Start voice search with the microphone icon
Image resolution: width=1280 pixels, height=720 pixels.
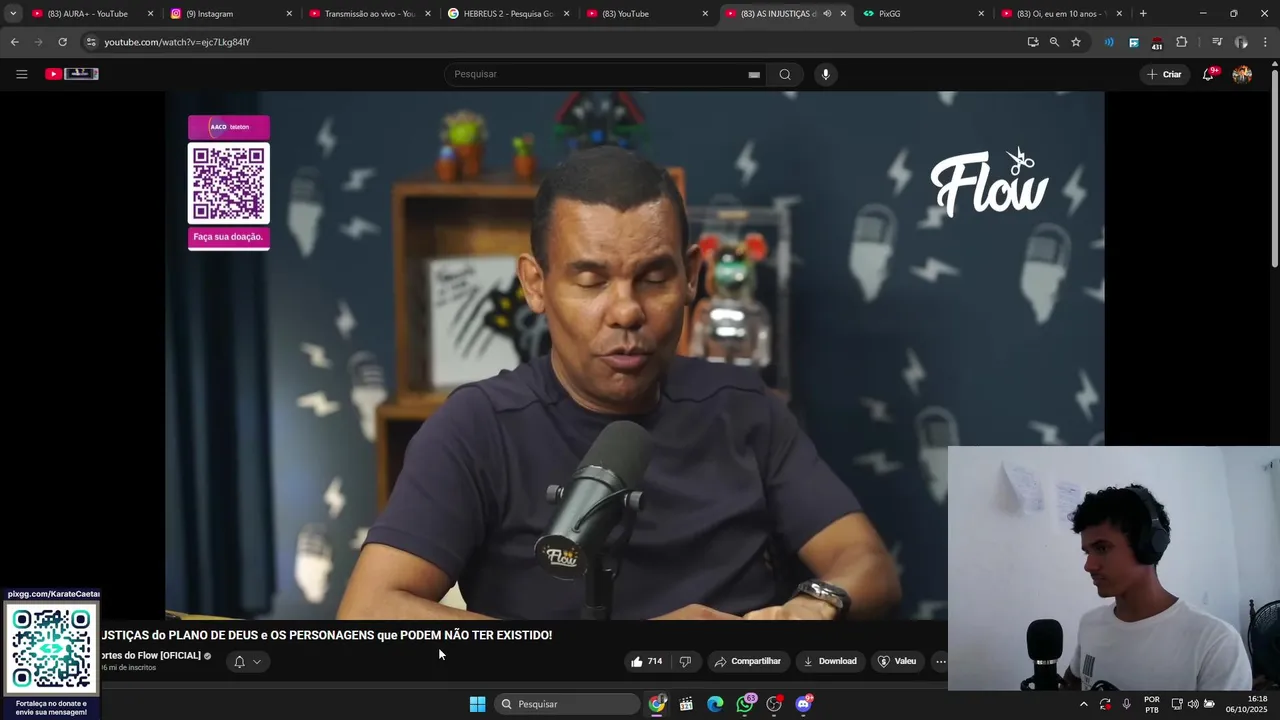click(x=825, y=74)
